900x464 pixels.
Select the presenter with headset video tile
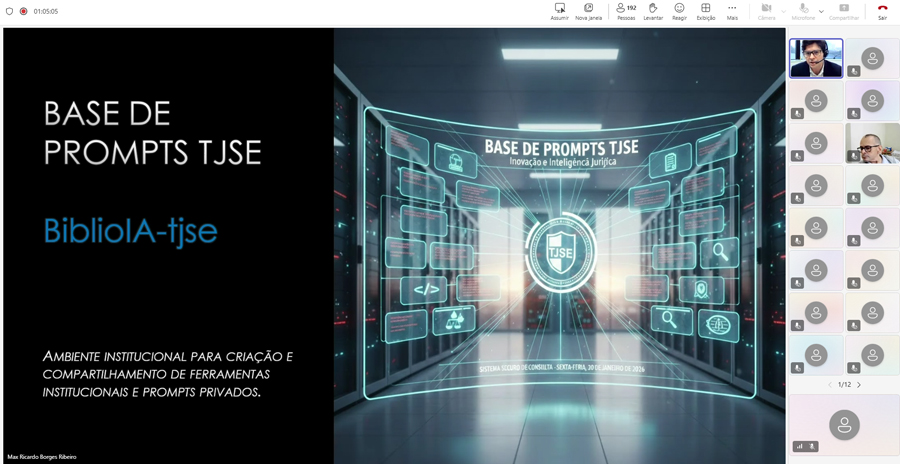(816, 58)
